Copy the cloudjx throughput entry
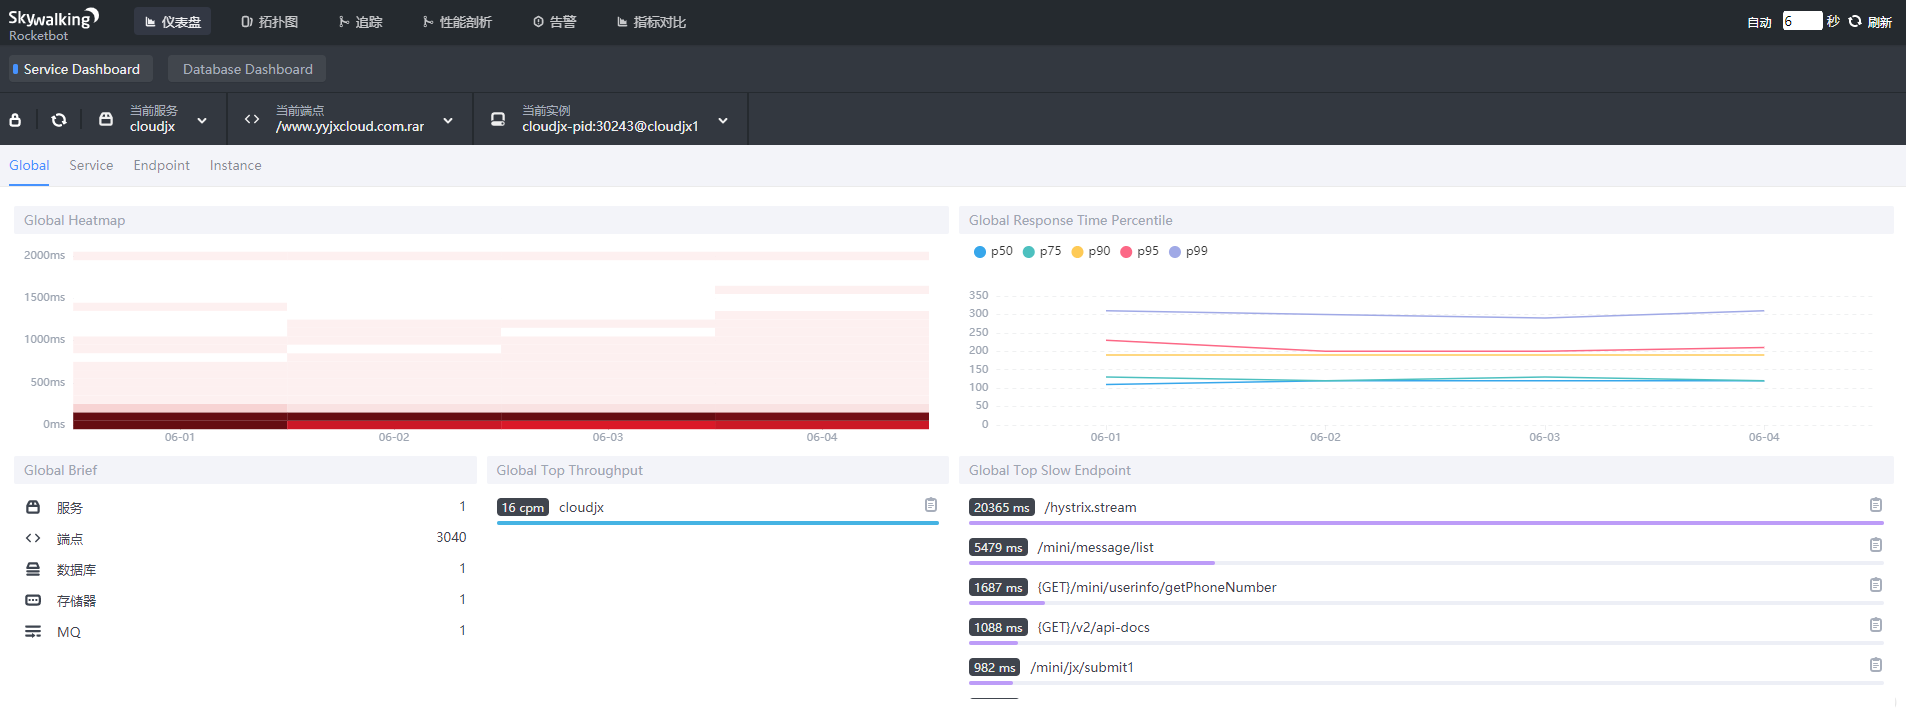Screen dimensions: 1906x721 tap(930, 506)
